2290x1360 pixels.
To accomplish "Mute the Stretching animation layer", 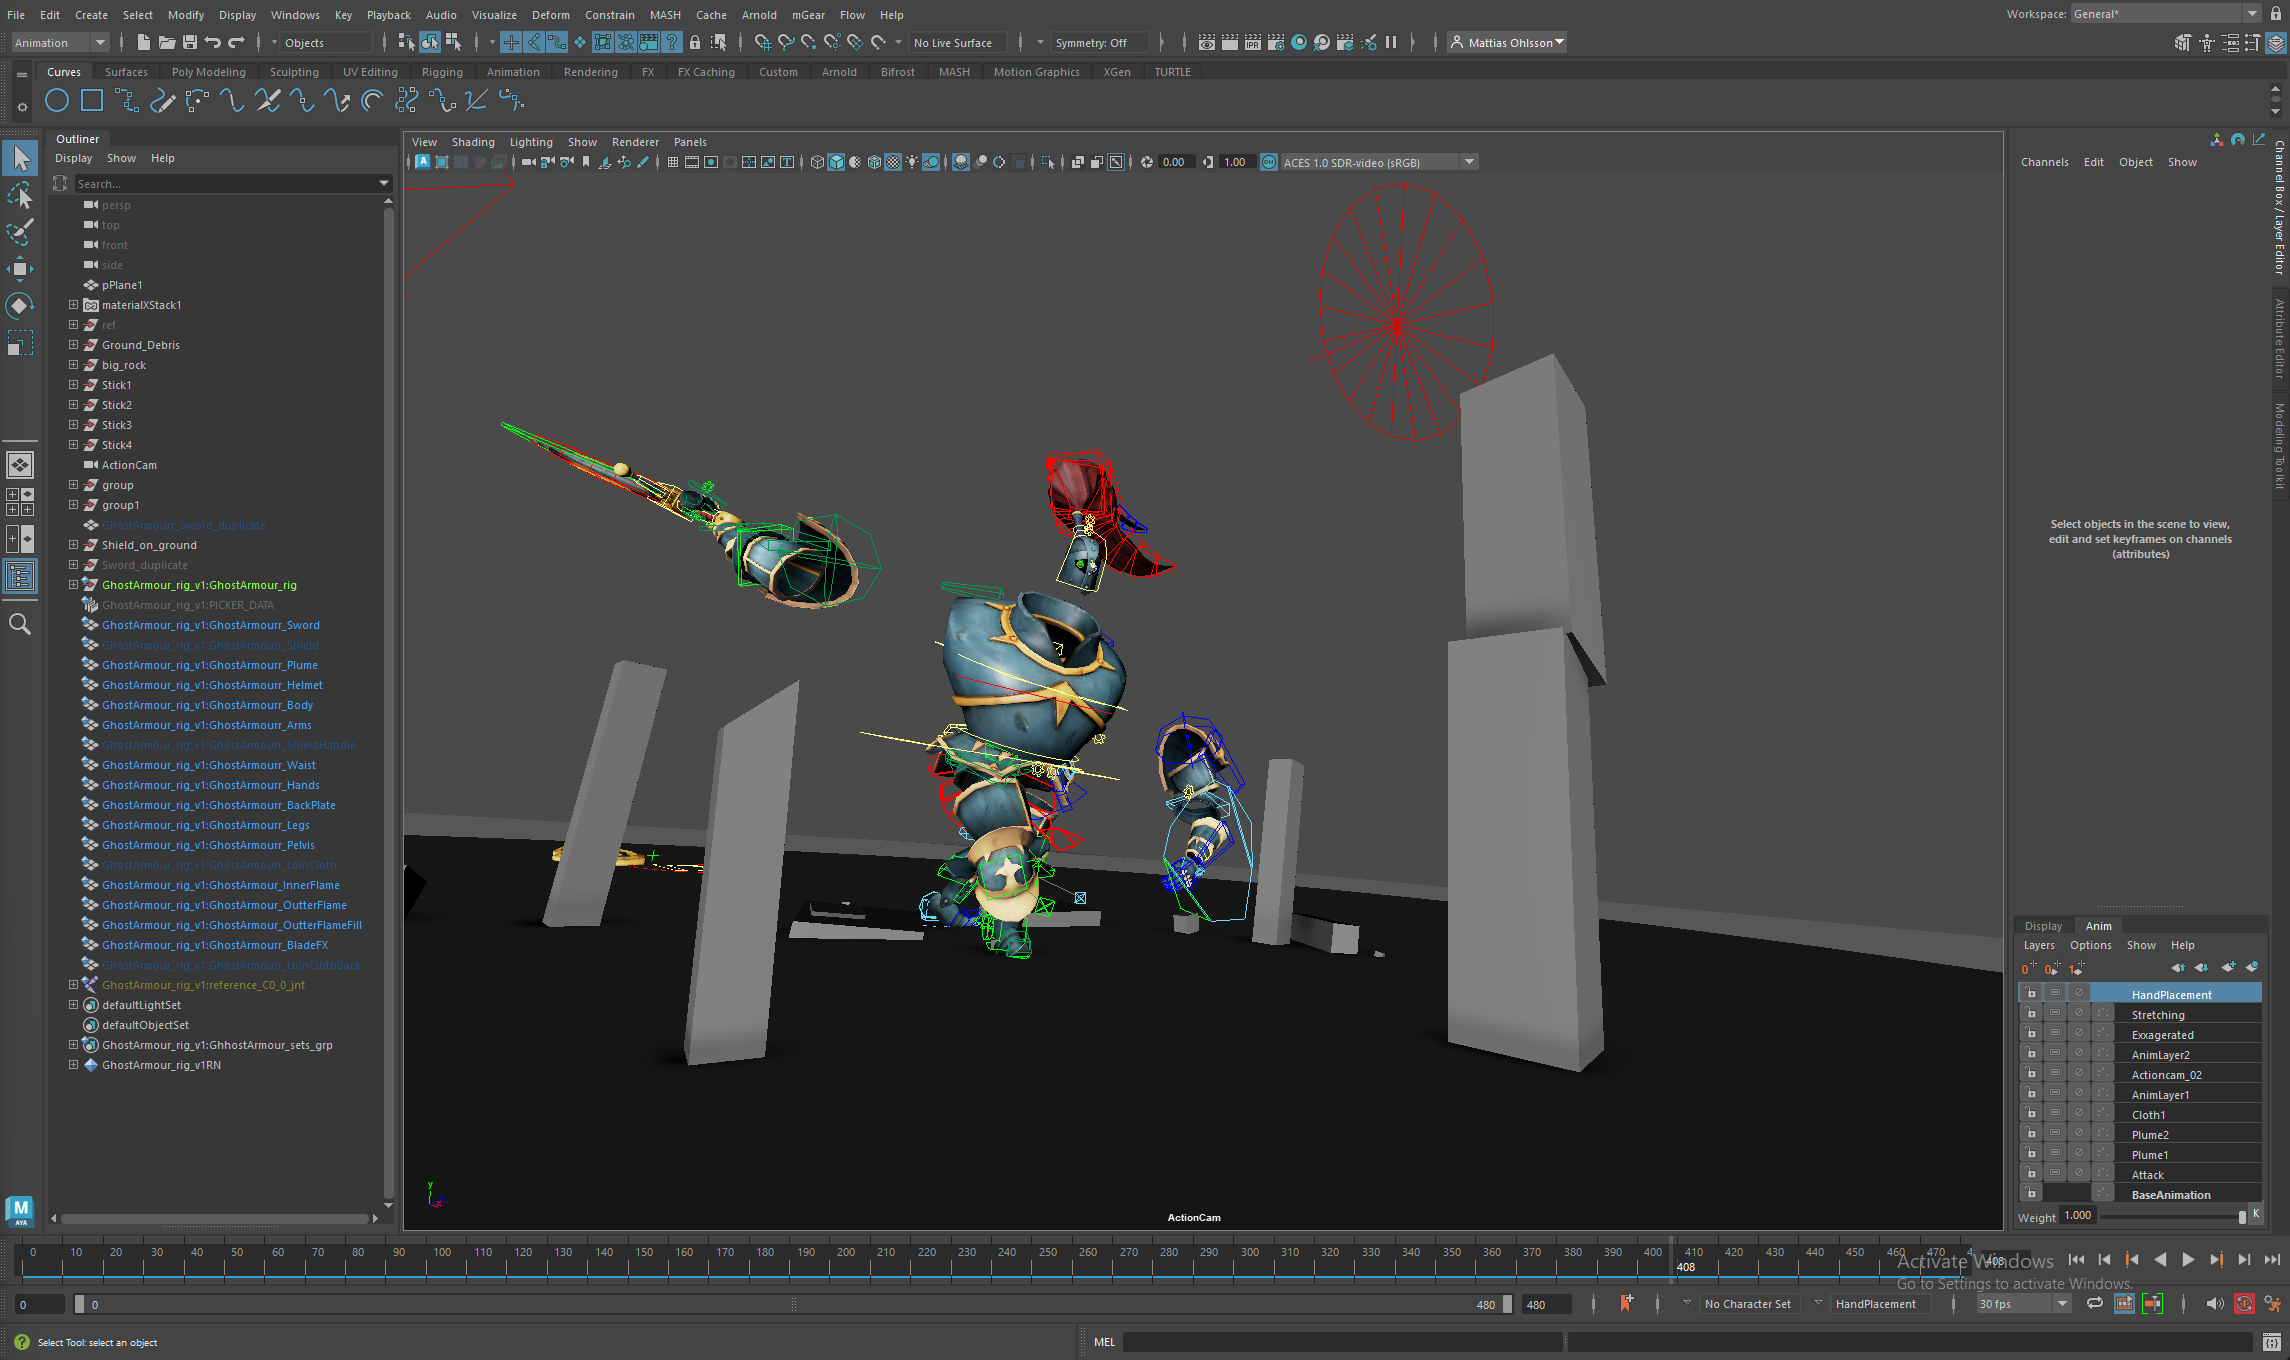I will 2078,1014.
